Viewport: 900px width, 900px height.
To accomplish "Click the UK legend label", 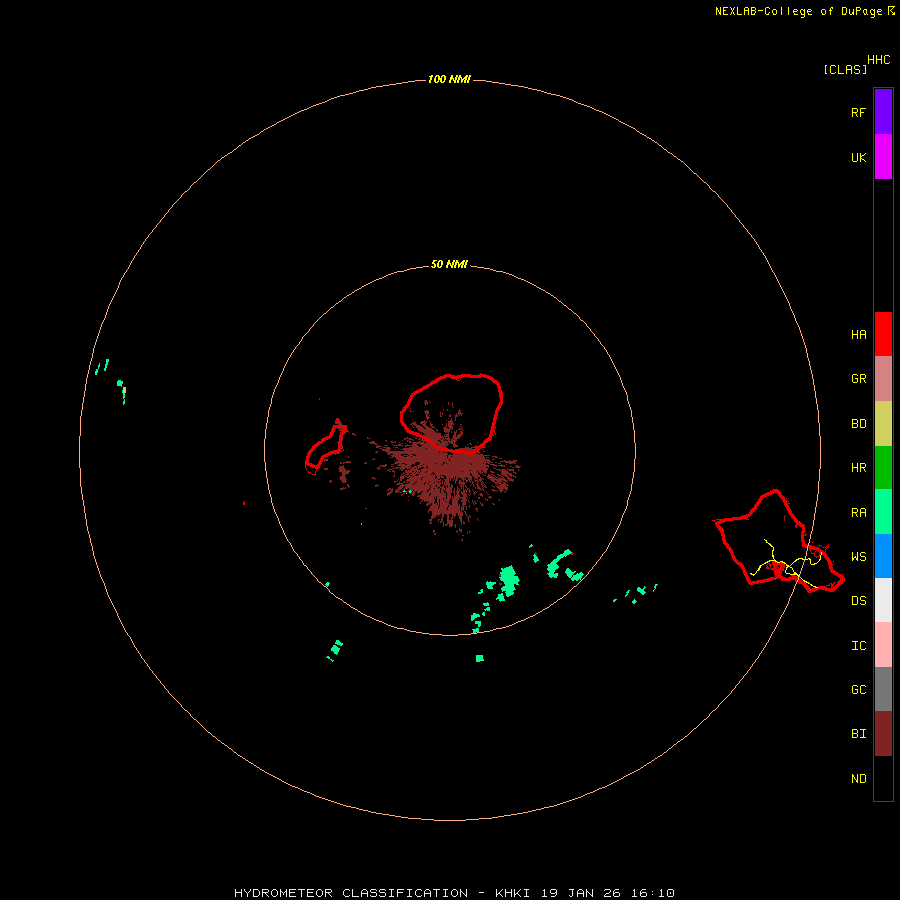I will click(858, 157).
